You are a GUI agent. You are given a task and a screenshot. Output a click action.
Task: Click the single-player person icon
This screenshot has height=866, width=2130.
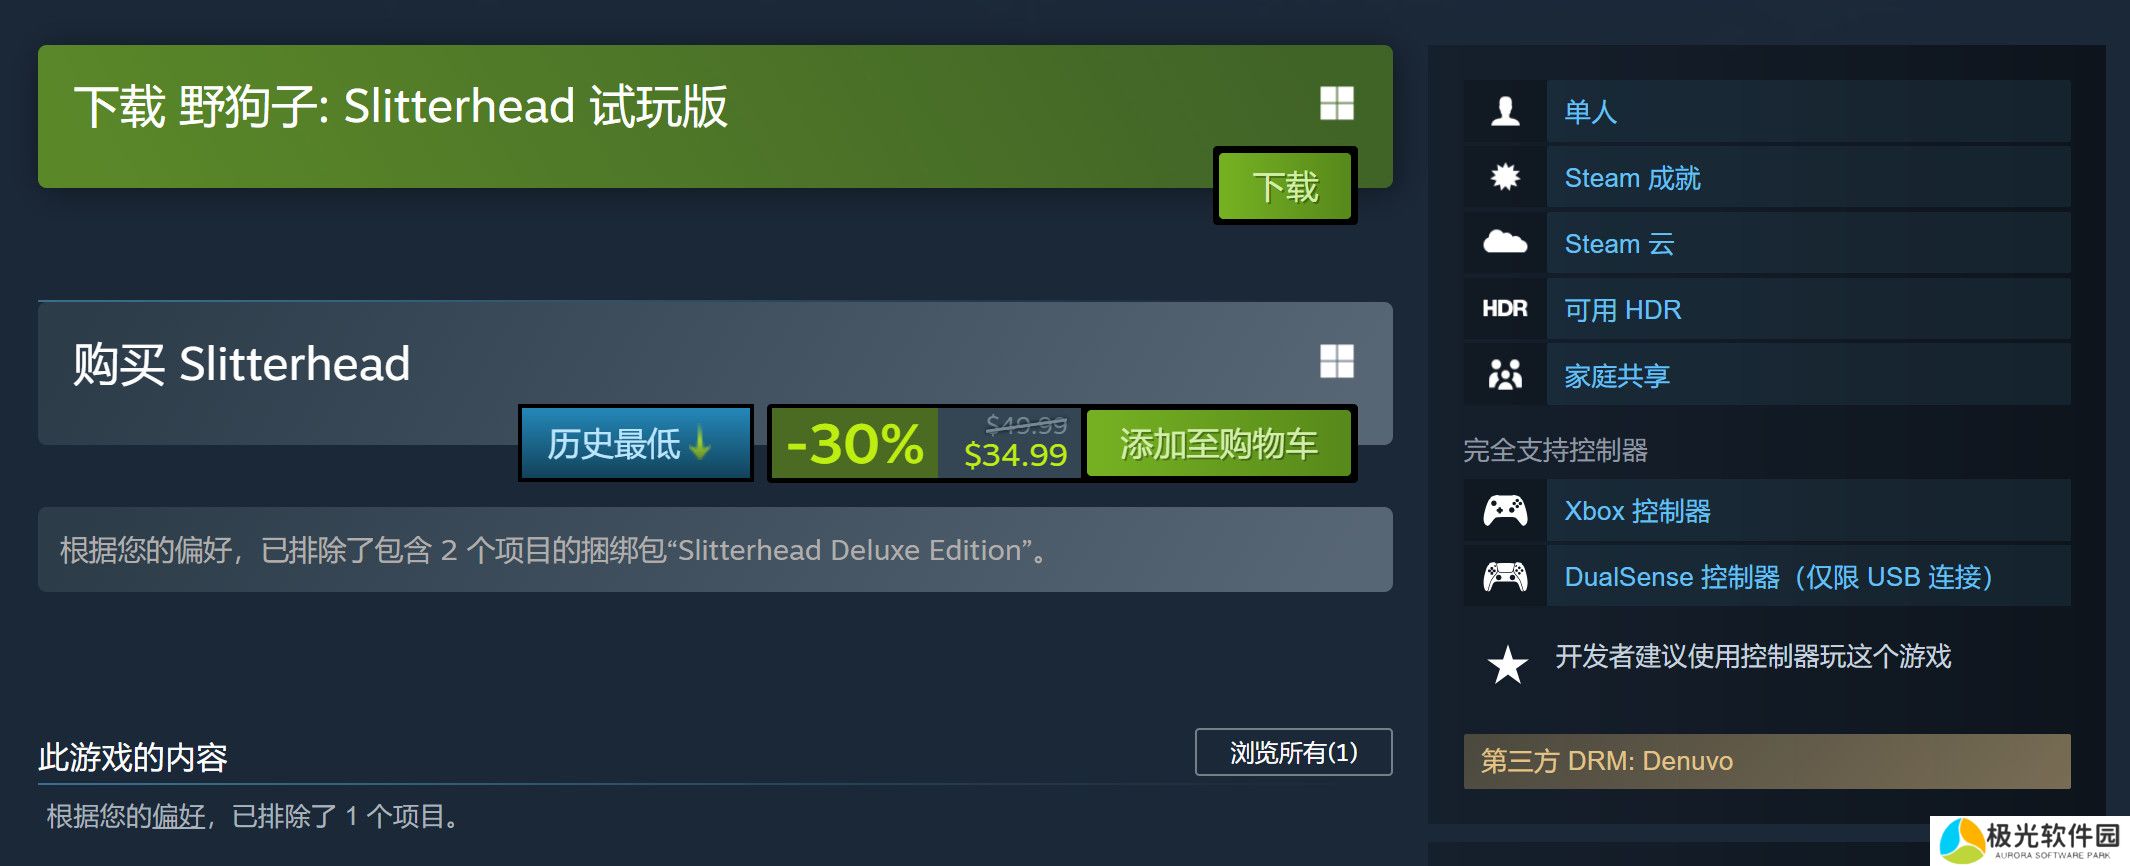pos(1505,111)
